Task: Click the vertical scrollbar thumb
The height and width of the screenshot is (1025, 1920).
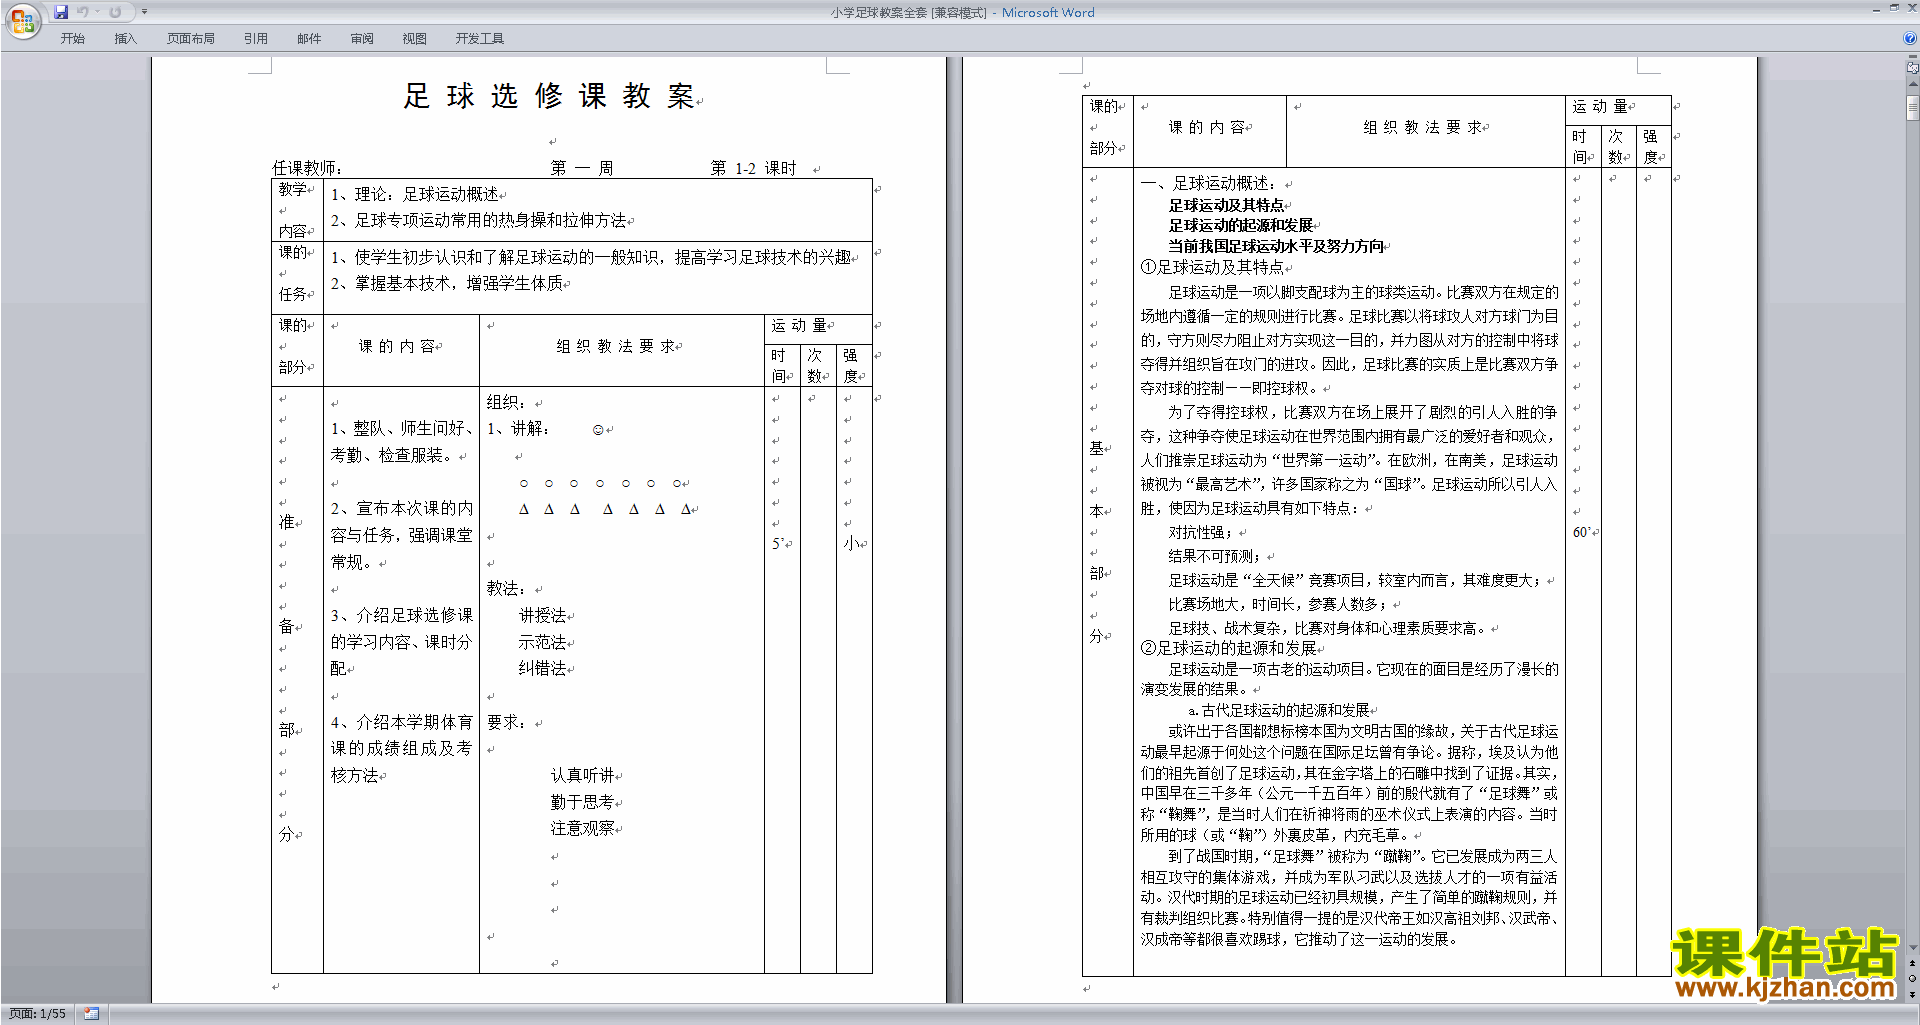Action: pyautogui.click(x=1912, y=106)
